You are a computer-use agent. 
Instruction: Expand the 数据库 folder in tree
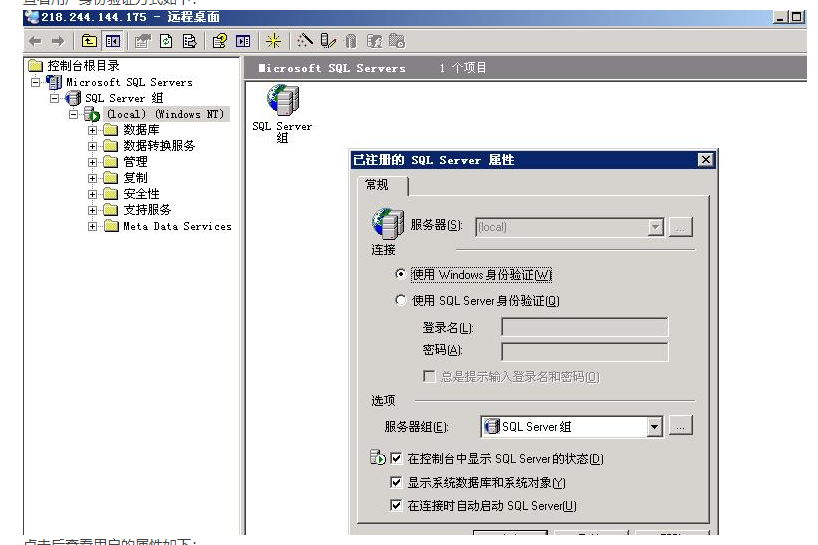coord(93,130)
